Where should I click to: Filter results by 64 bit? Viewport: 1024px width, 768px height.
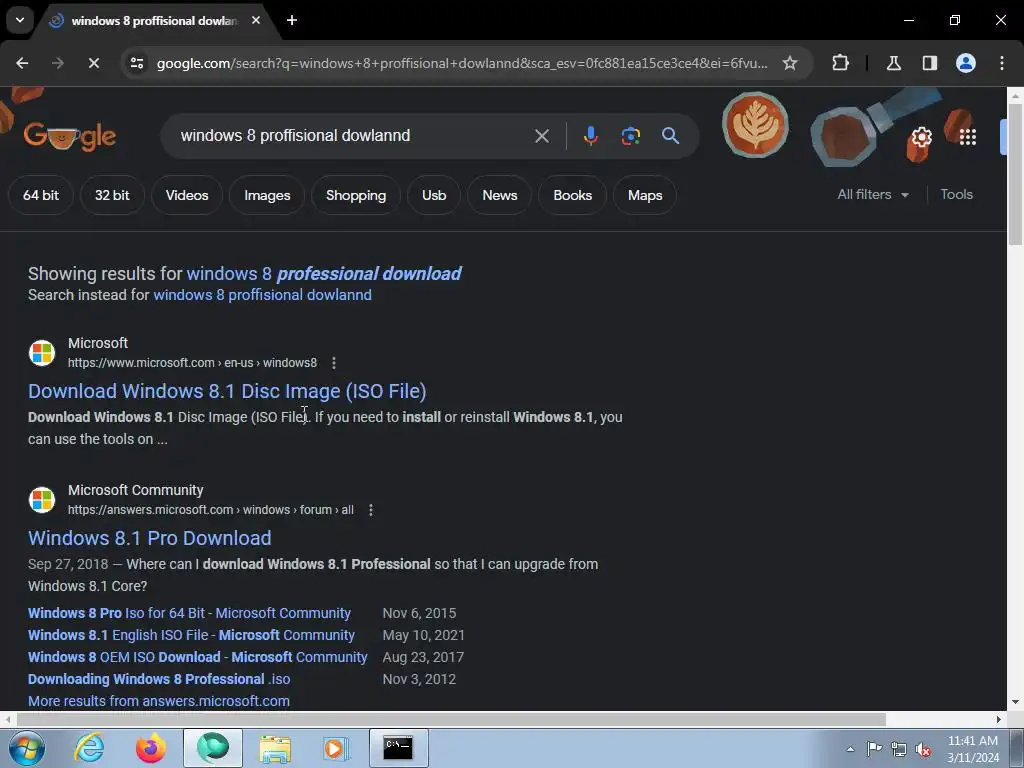click(40, 195)
